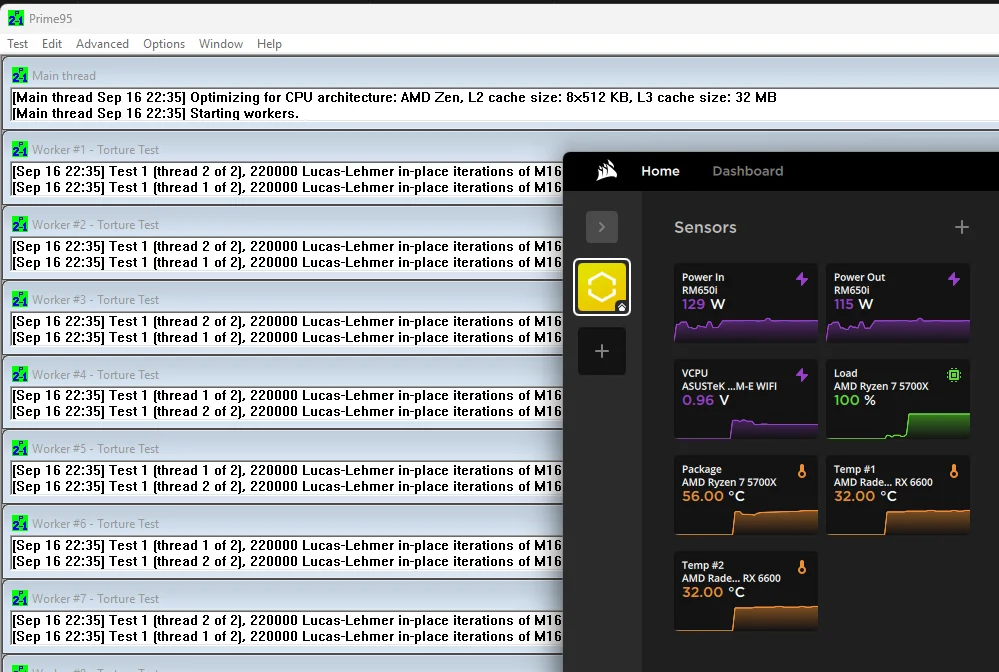This screenshot has height=672, width=999.
Task: Open the Options menu
Action: point(164,44)
